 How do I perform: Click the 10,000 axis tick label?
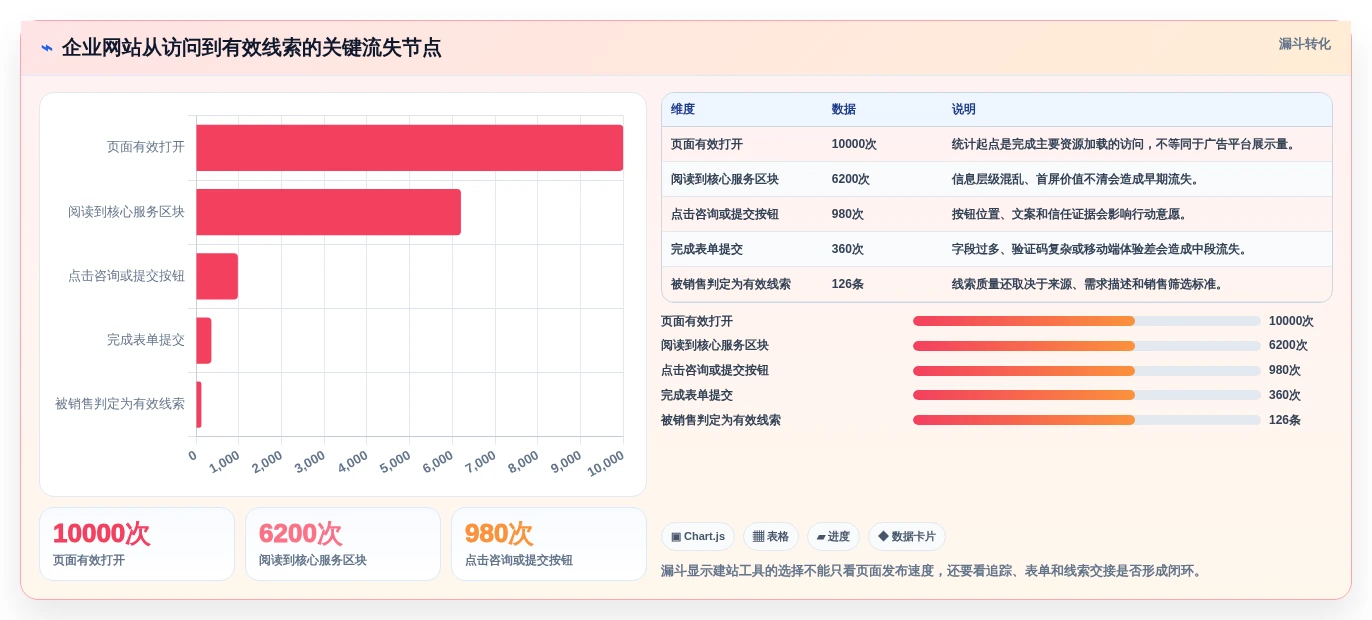coord(606,463)
